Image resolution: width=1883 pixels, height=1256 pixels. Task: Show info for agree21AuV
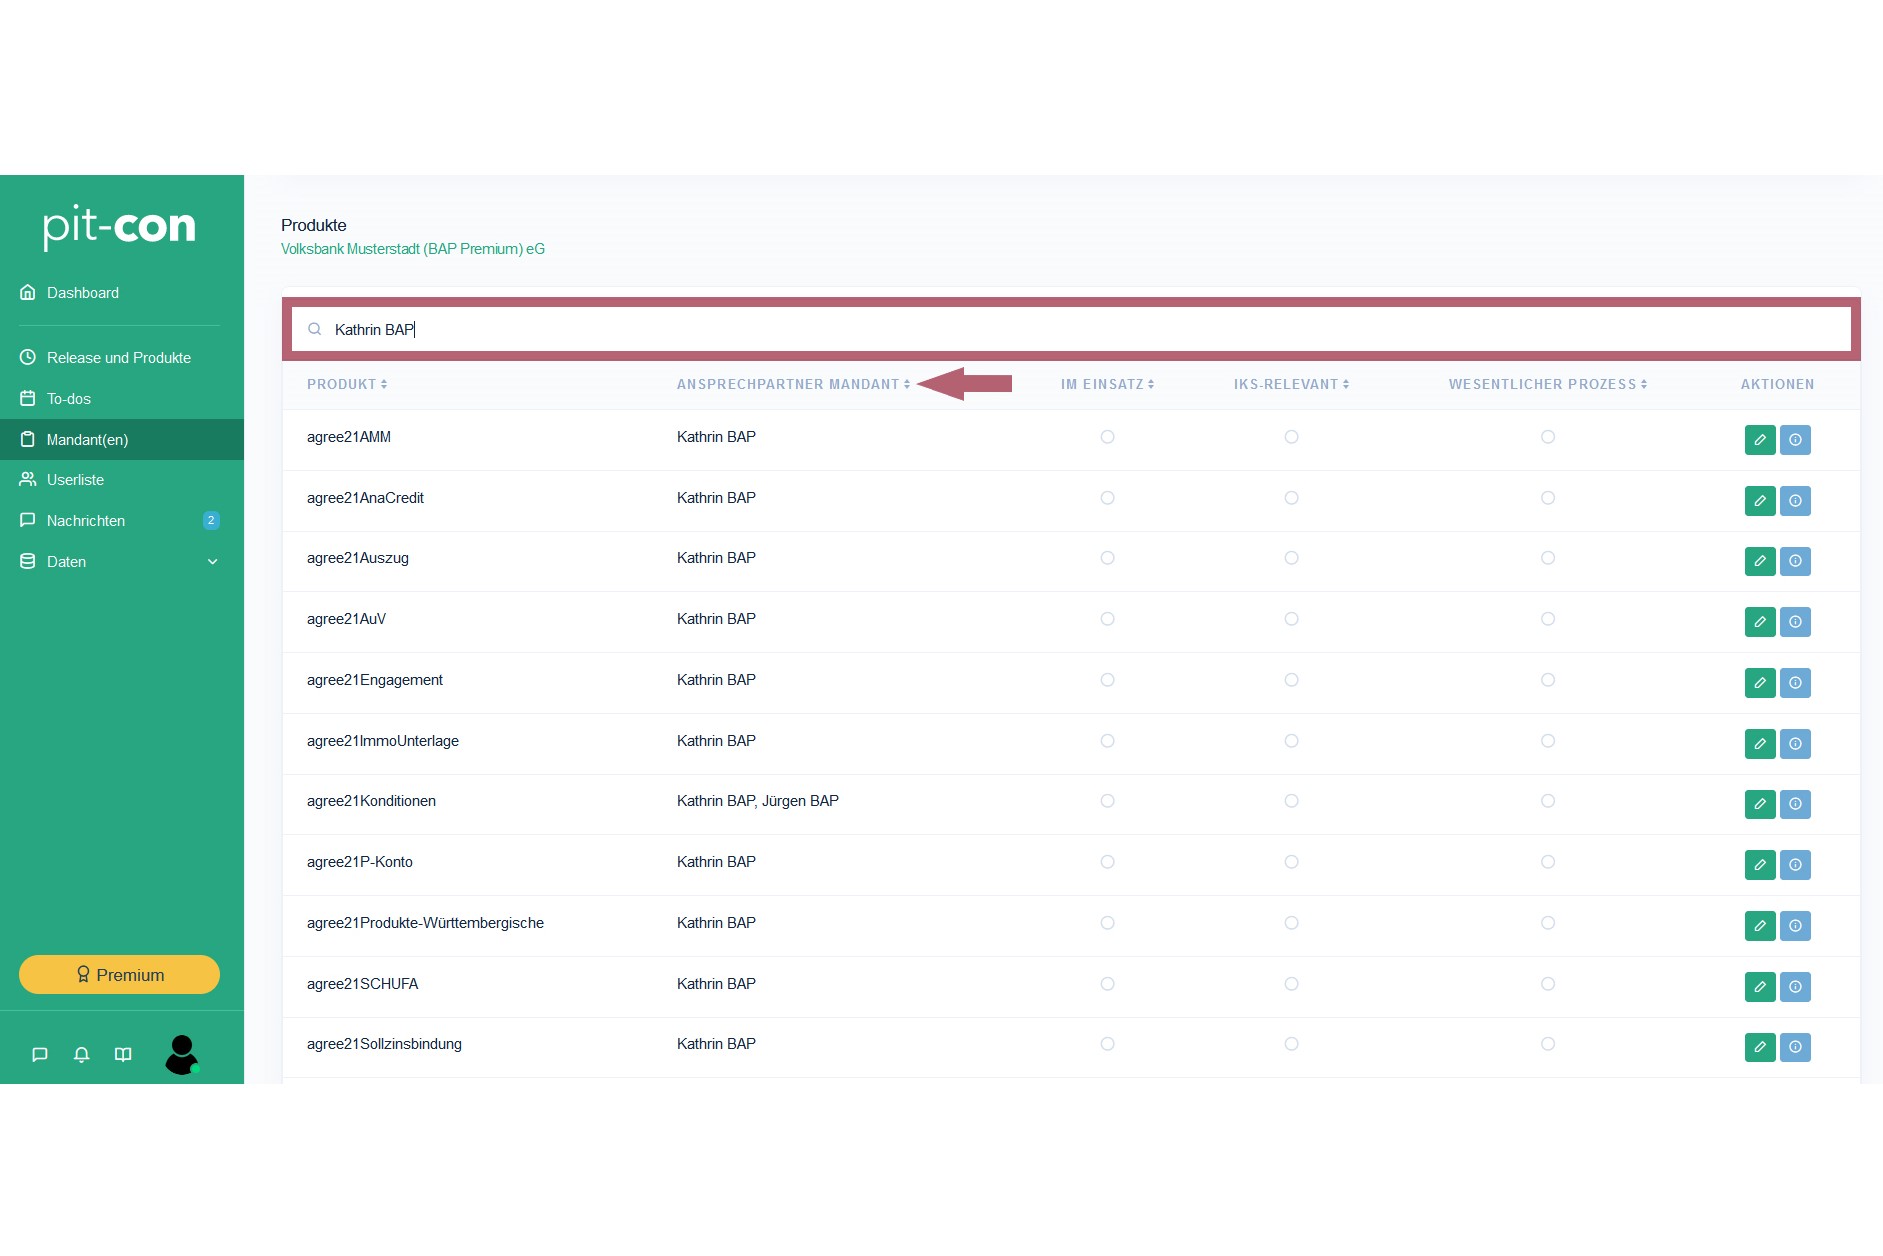tap(1795, 622)
